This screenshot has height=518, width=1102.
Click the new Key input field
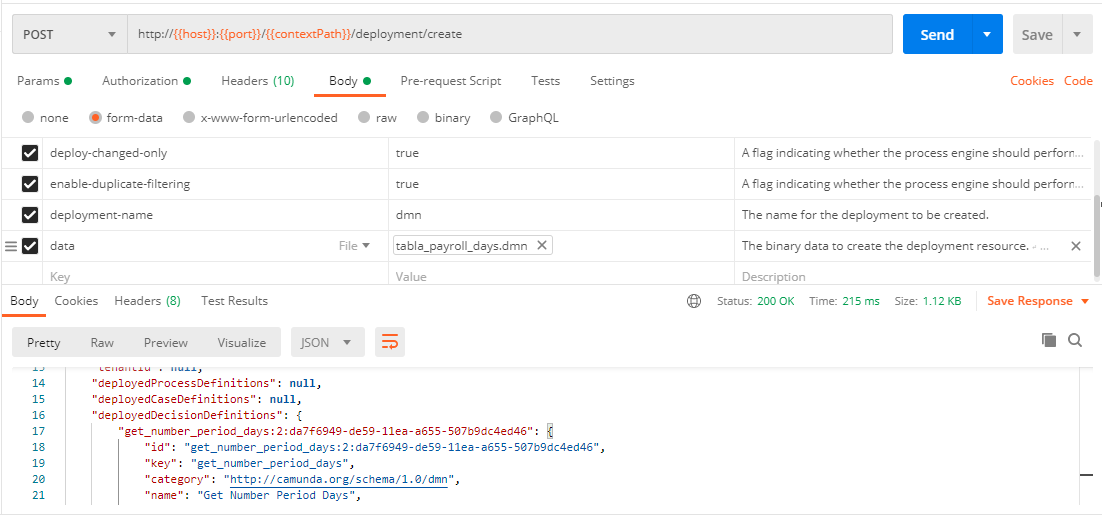click(216, 276)
